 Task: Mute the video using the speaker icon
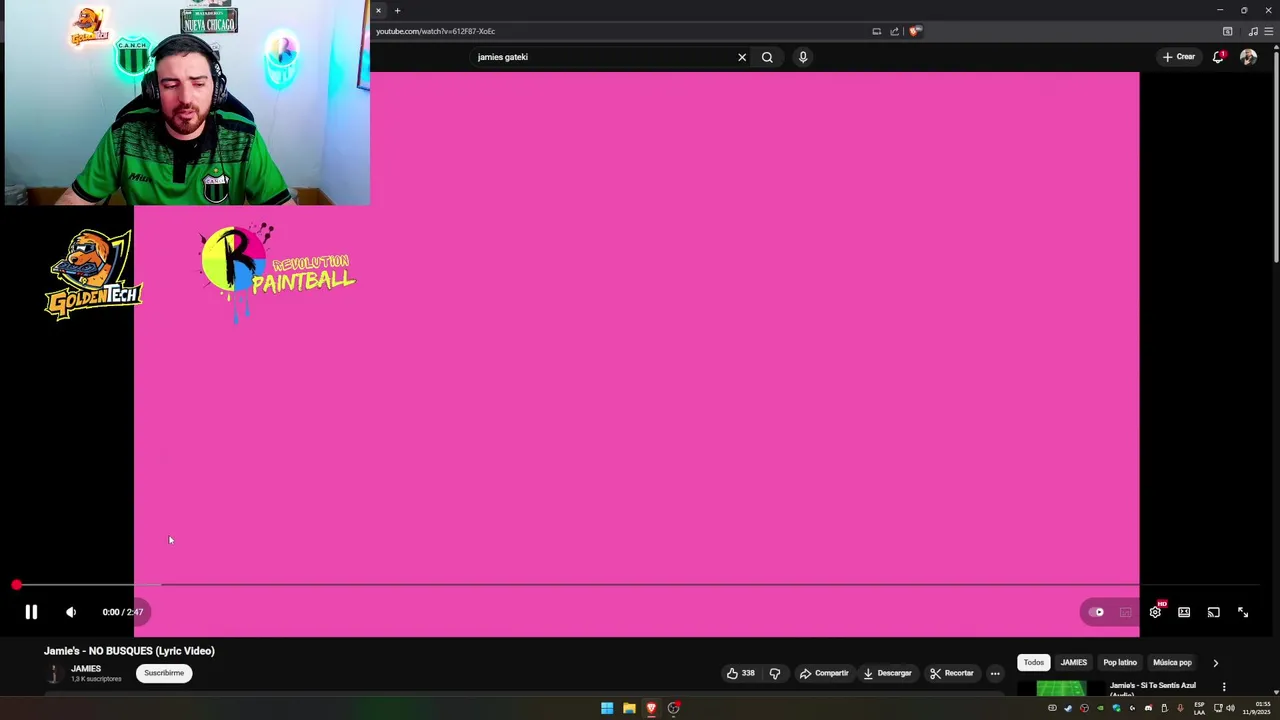[x=71, y=612]
